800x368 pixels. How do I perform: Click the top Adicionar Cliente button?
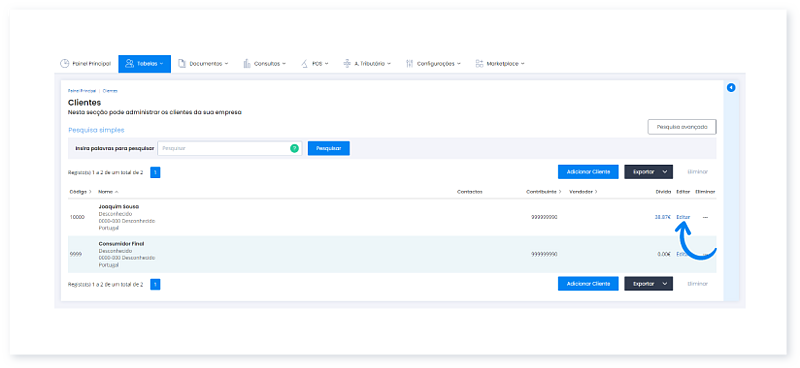pyautogui.click(x=588, y=172)
